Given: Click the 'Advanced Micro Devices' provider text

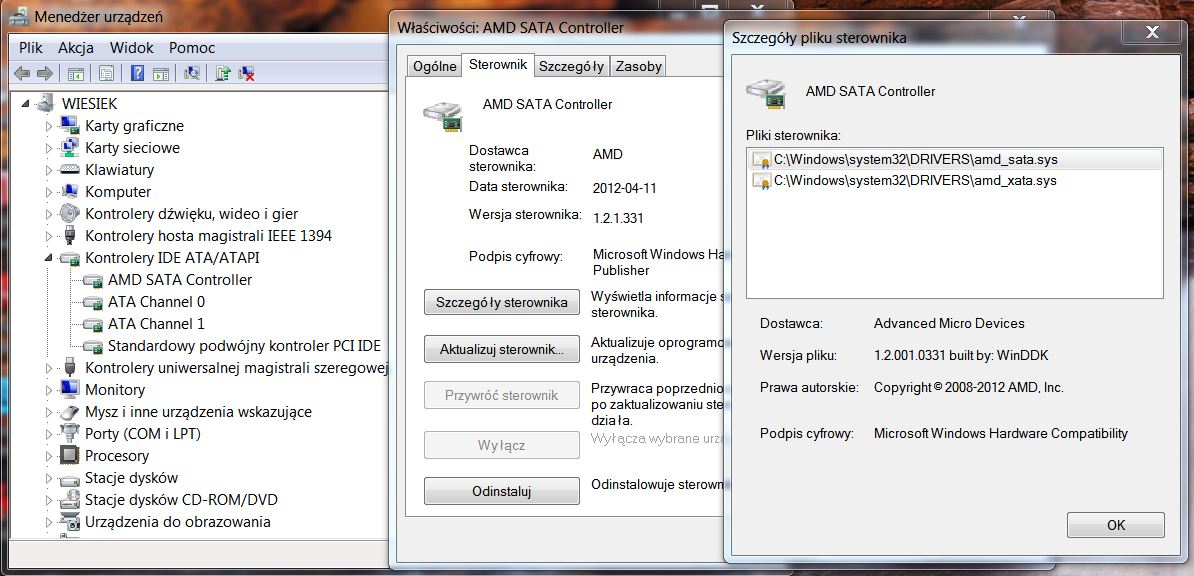Looking at the screenshot, I should 949,323.
